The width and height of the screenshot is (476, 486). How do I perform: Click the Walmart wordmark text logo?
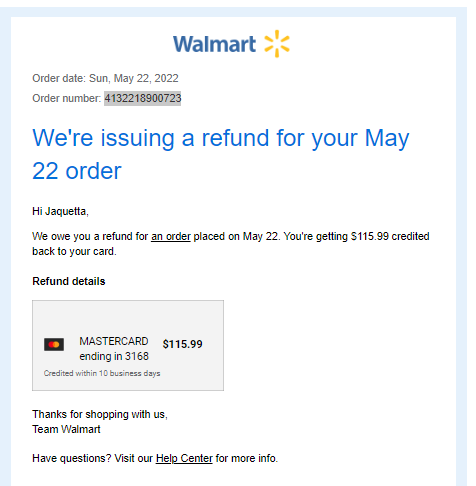point(214,44)
